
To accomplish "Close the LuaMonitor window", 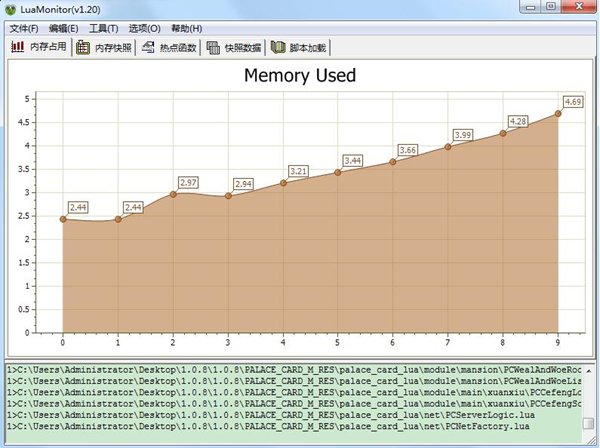I will (579, 7).
